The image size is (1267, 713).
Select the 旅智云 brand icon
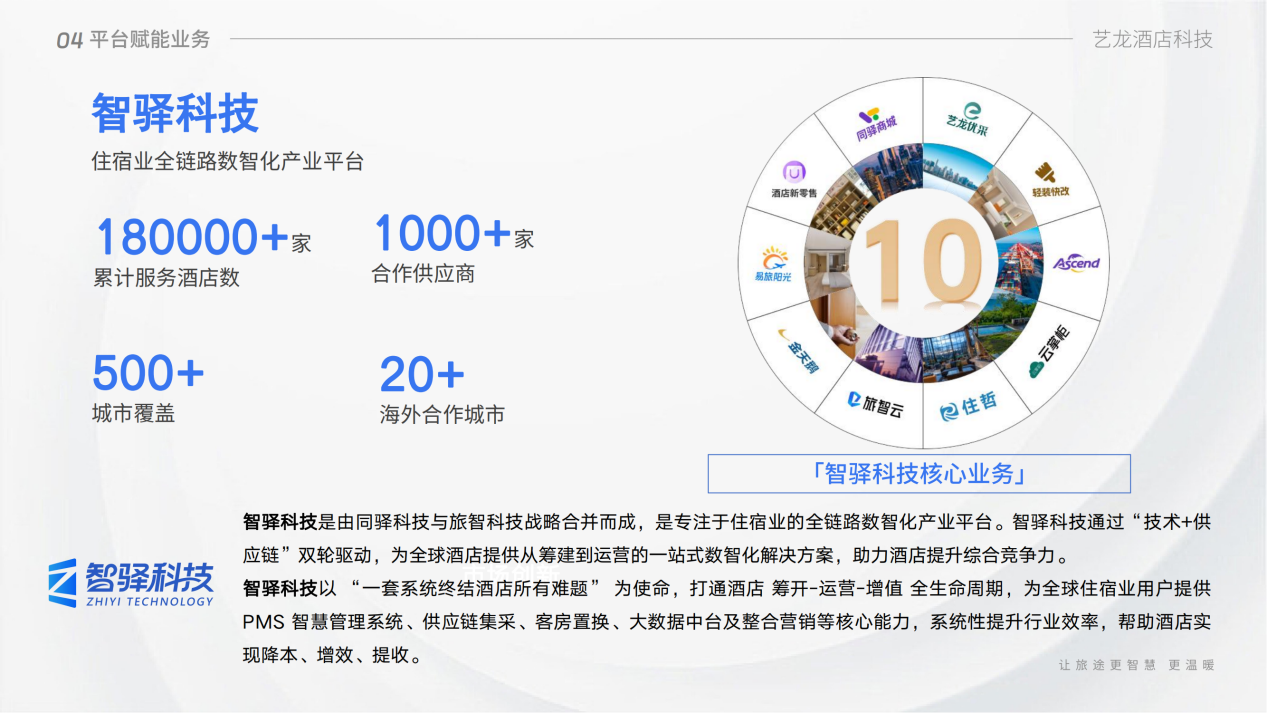874,403
